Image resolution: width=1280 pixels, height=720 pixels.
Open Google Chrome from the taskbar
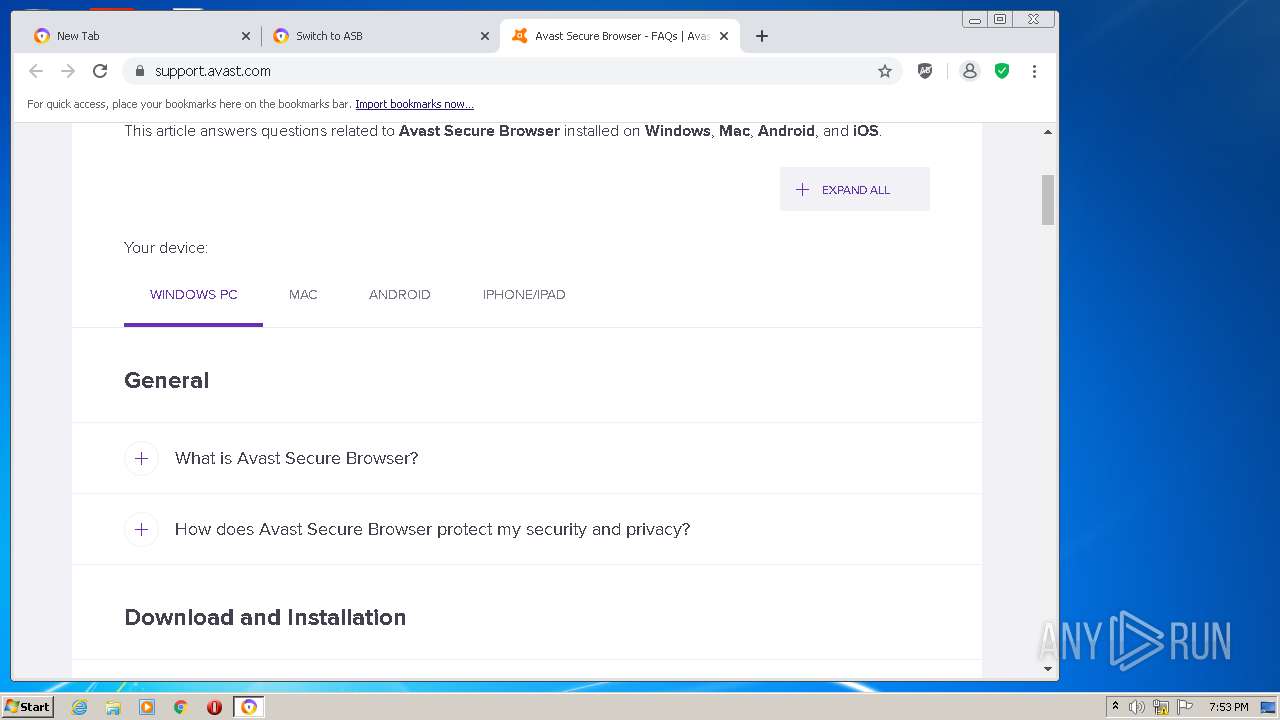pos(181,707)
